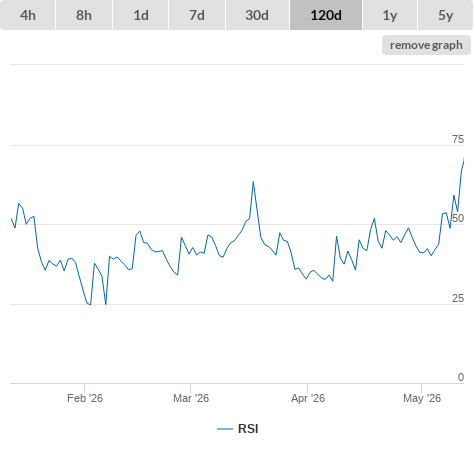
Task: Click the 50 level axis label
Action: pos(458,219)
